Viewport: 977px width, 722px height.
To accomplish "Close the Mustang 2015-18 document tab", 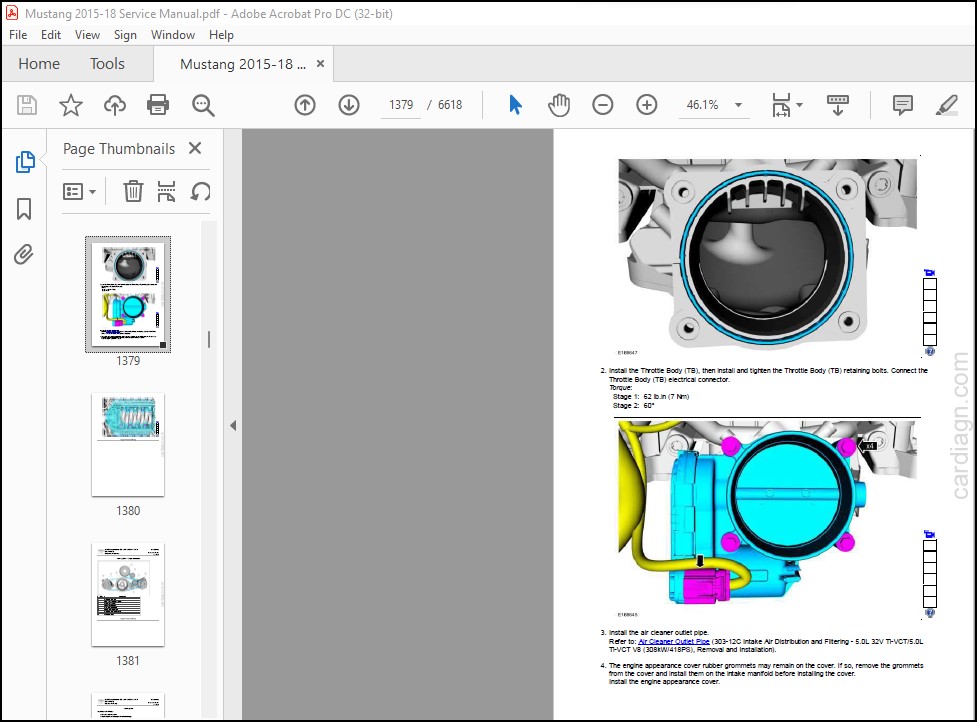I will pyautogui.click(x=320, y=64).
